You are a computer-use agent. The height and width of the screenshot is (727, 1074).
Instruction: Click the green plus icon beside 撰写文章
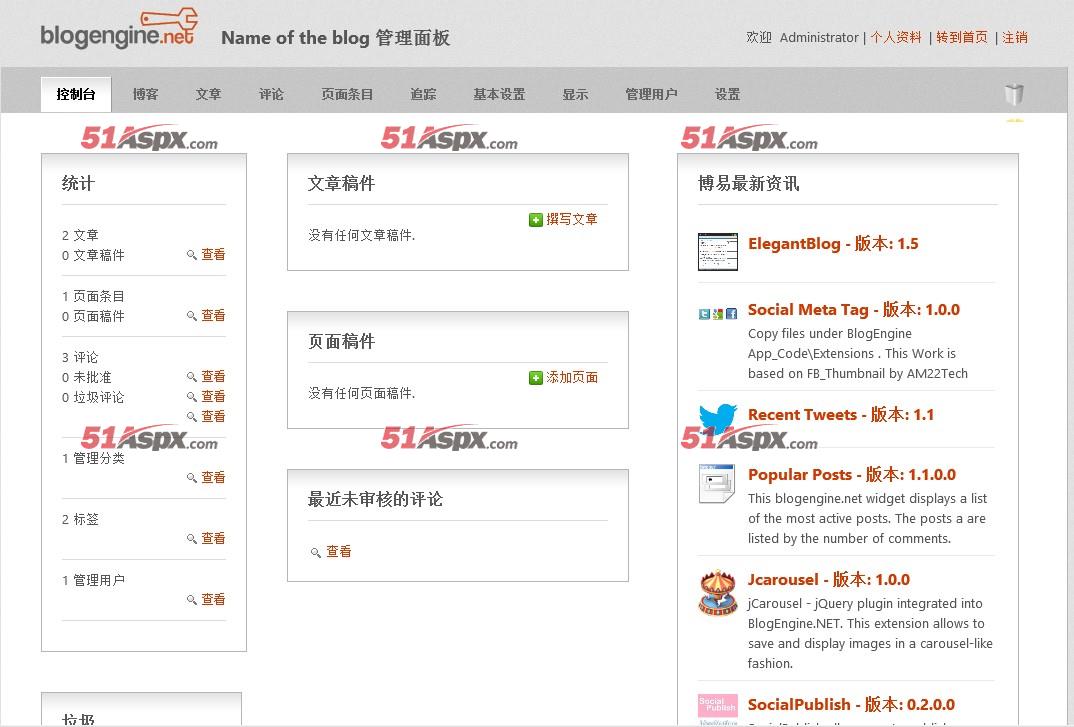(x=536, y=220)
